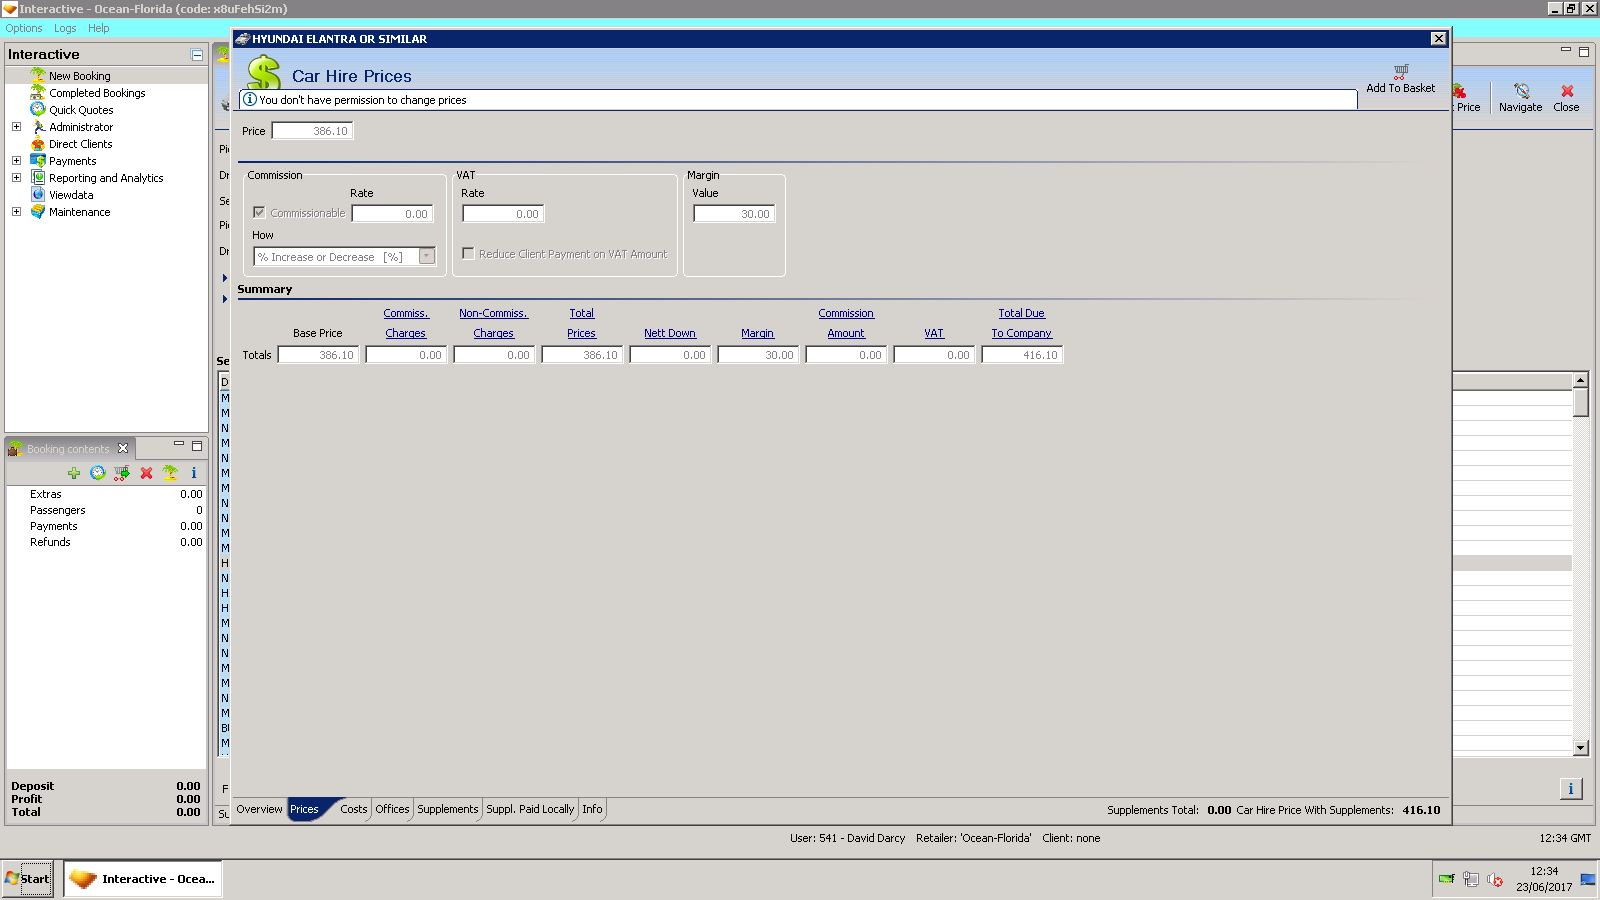
Task: Toggle the Commissionable checkbox
Action: point(259,213)
